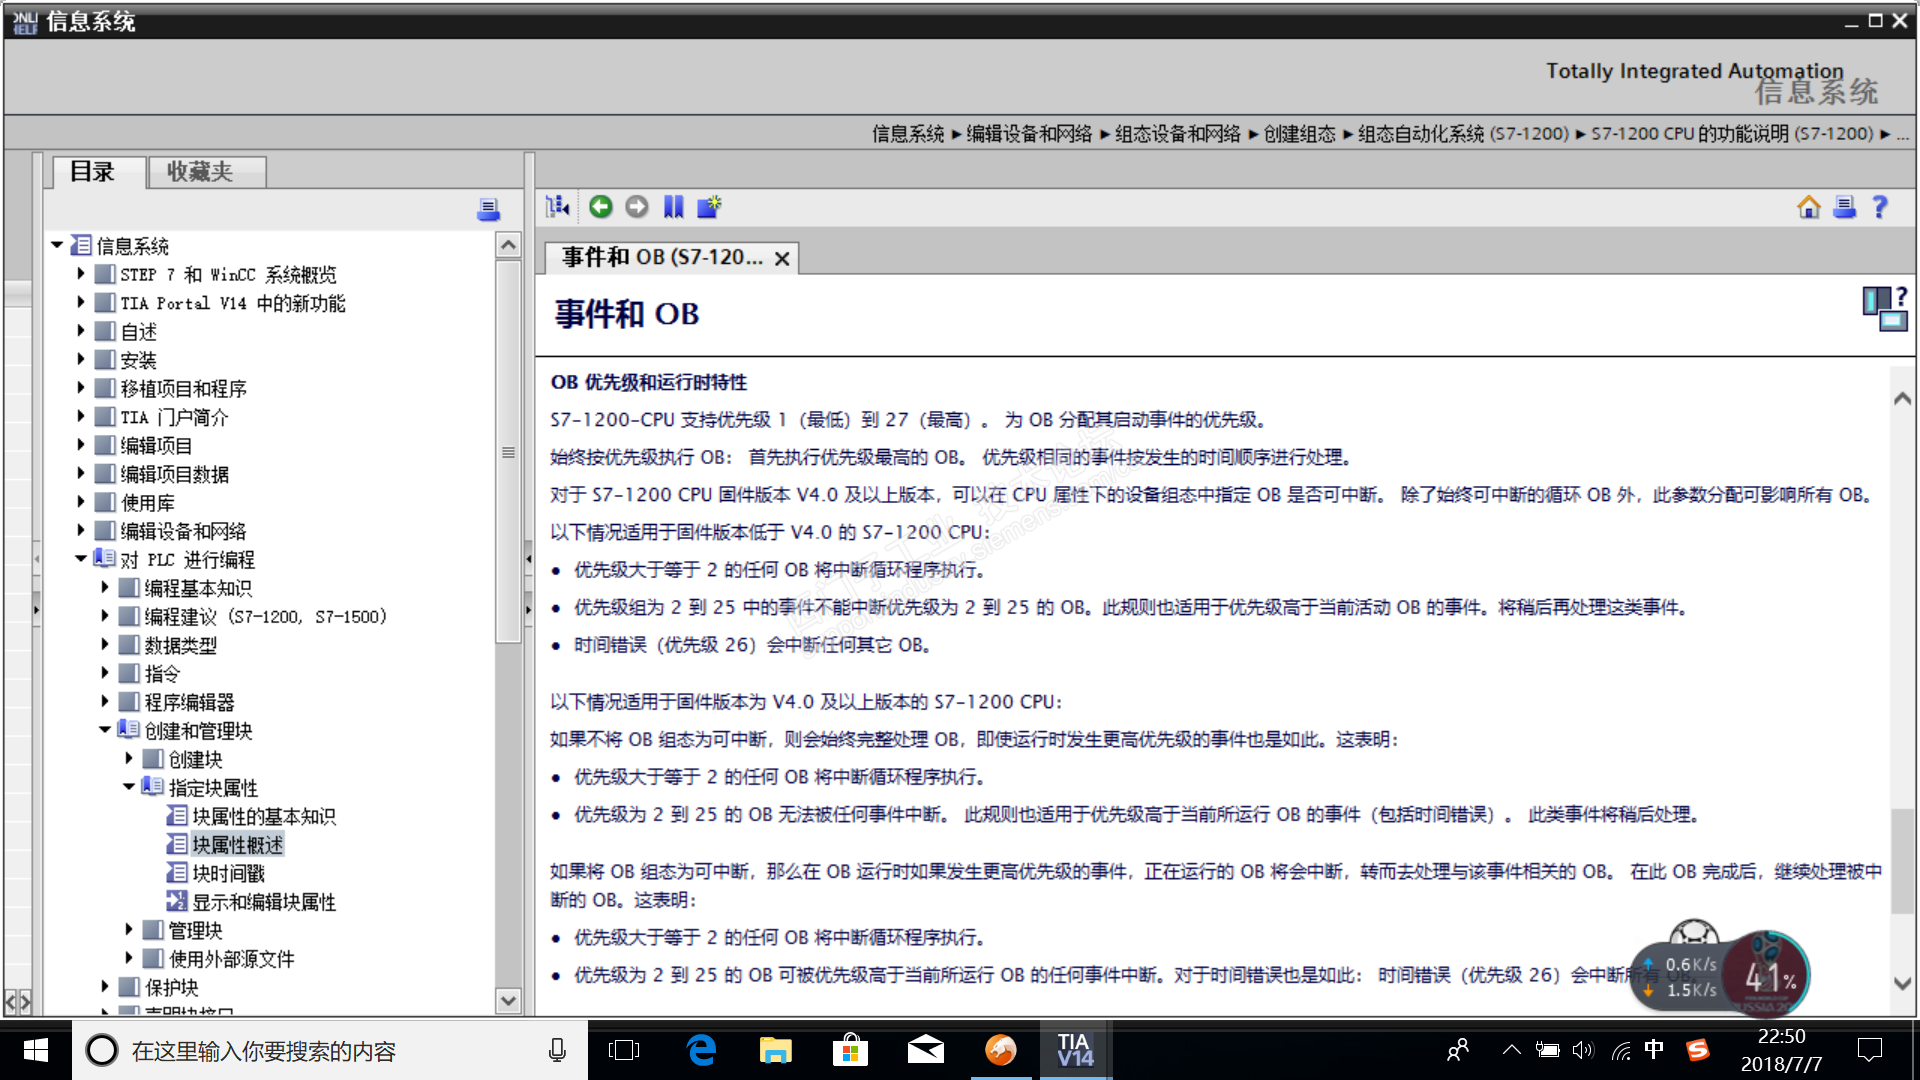
Task: Expand the 管理块 tree node
Action: 128,929
